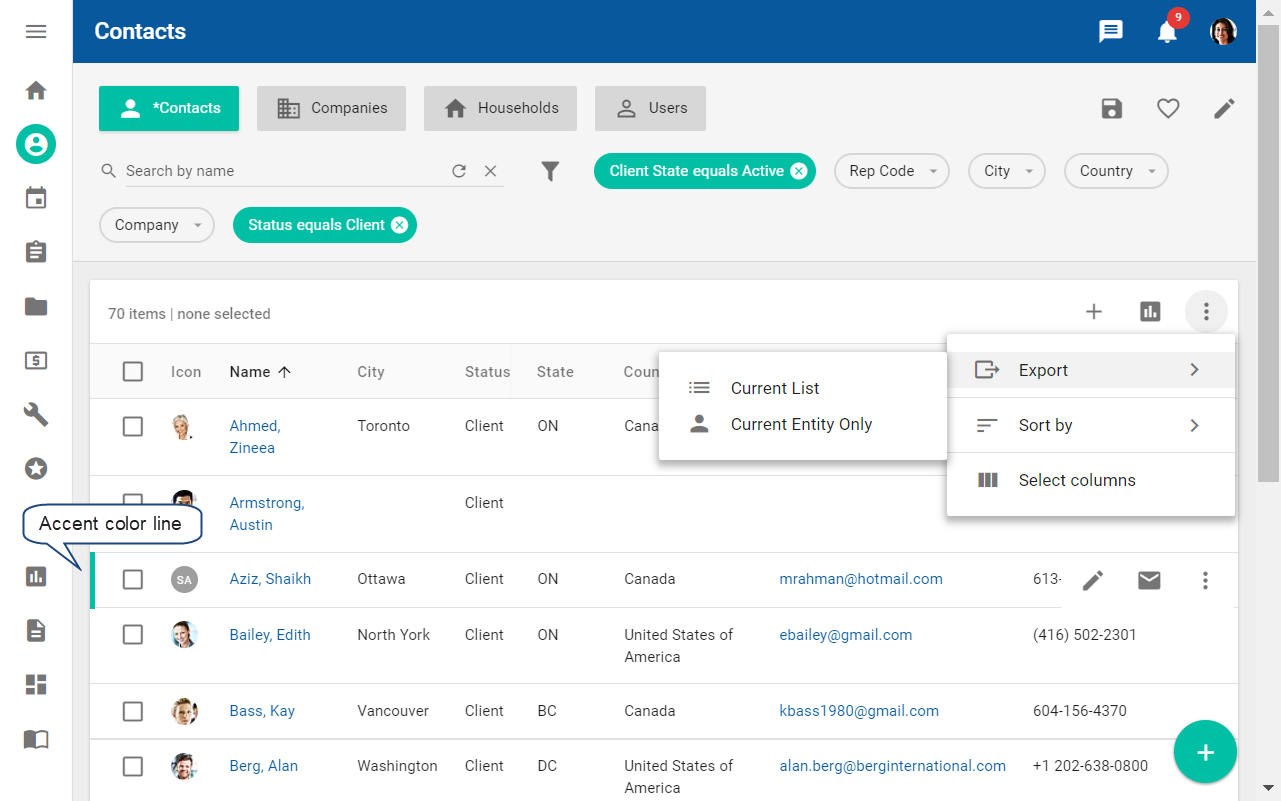Click Select columns menu item
1281x801 pixels.
(x=1076, y=480)
